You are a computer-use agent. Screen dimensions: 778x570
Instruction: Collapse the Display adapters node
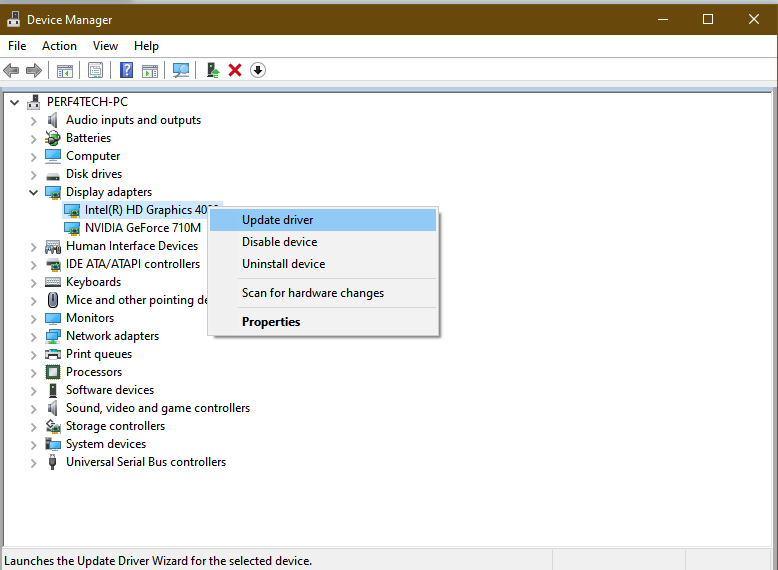(x=33, y=192)
